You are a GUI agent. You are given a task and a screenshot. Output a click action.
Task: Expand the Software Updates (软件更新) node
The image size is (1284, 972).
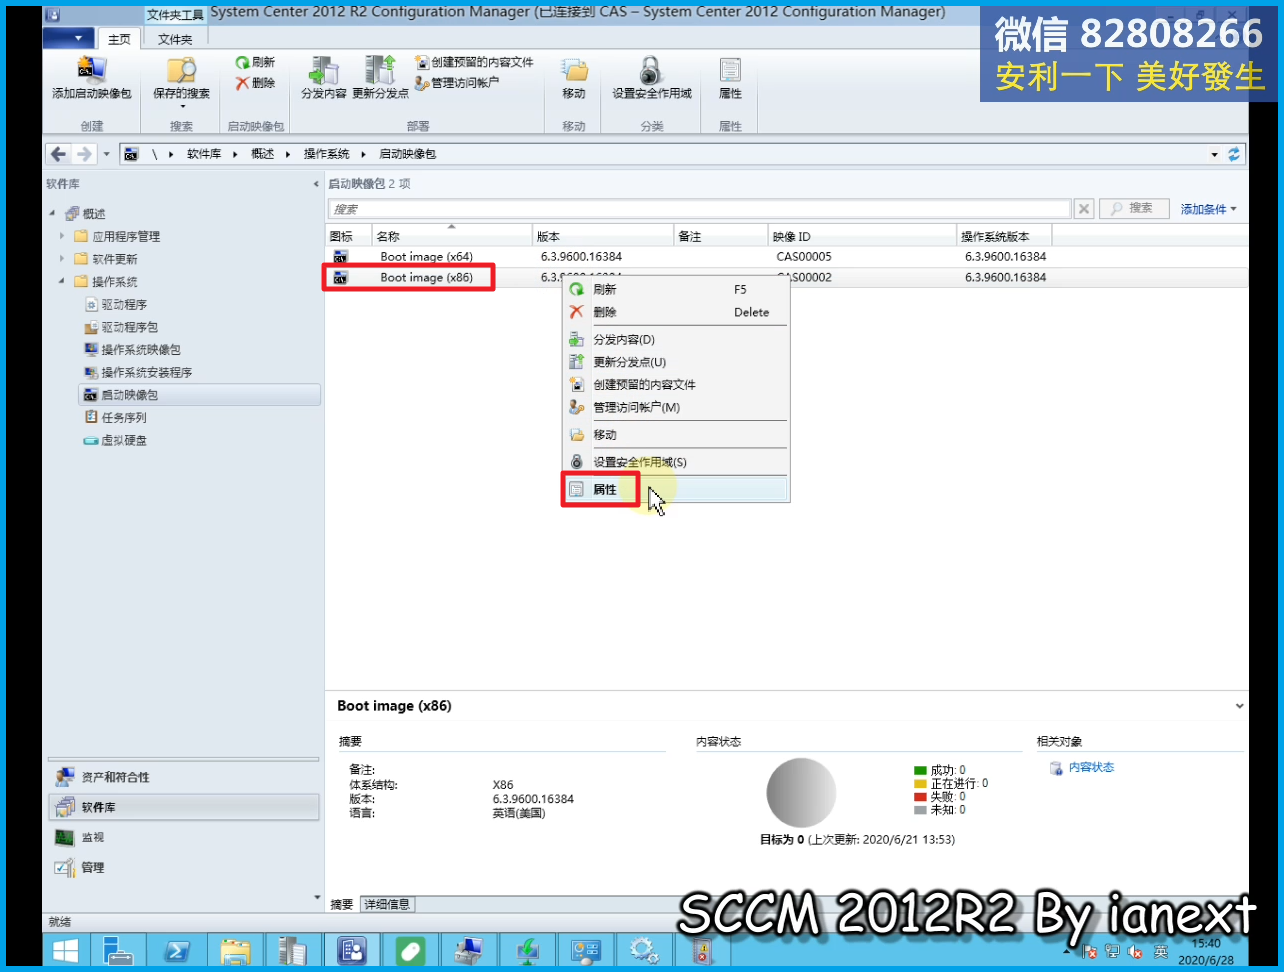[62, 259]
